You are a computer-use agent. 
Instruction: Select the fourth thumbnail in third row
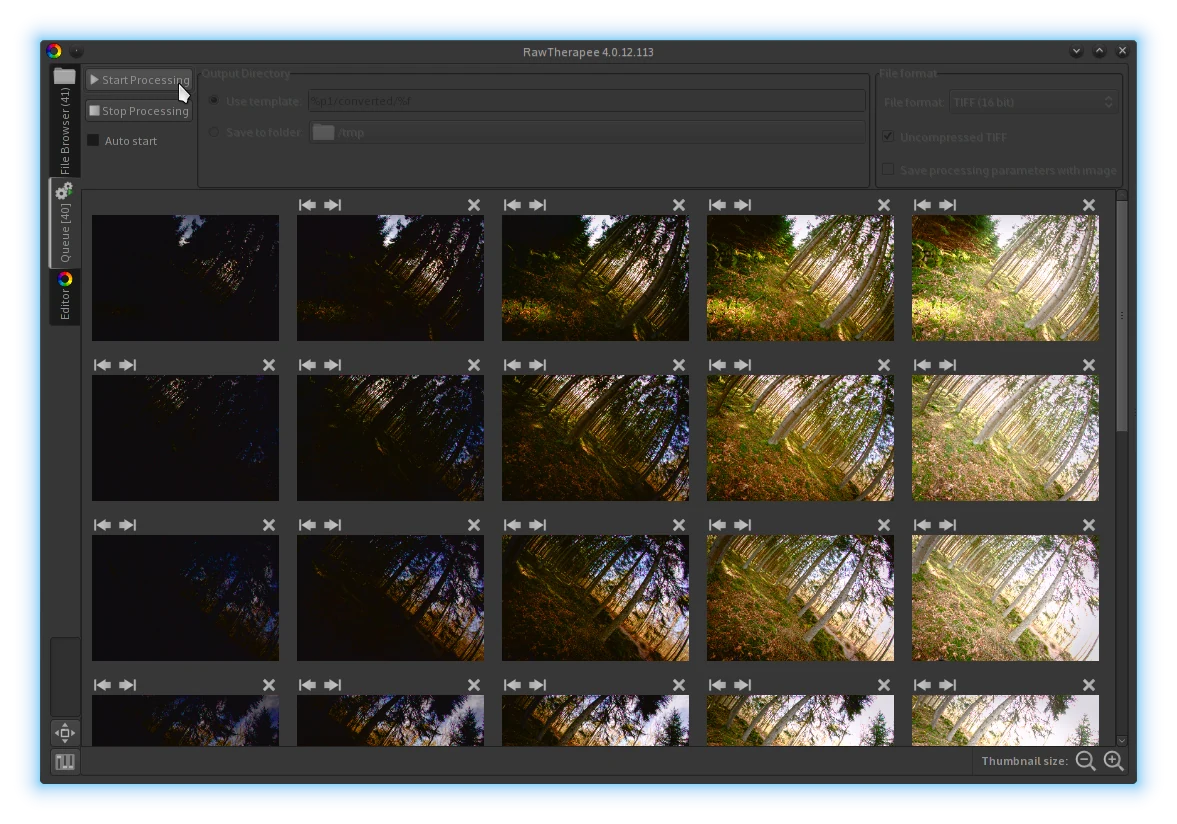point(800,597)
